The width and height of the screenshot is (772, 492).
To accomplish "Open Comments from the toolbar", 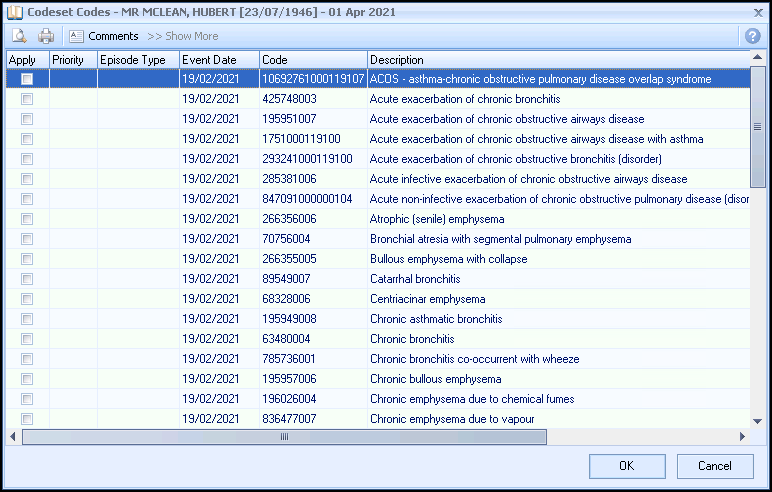I will pyautogui.click(x=103, y=36).
